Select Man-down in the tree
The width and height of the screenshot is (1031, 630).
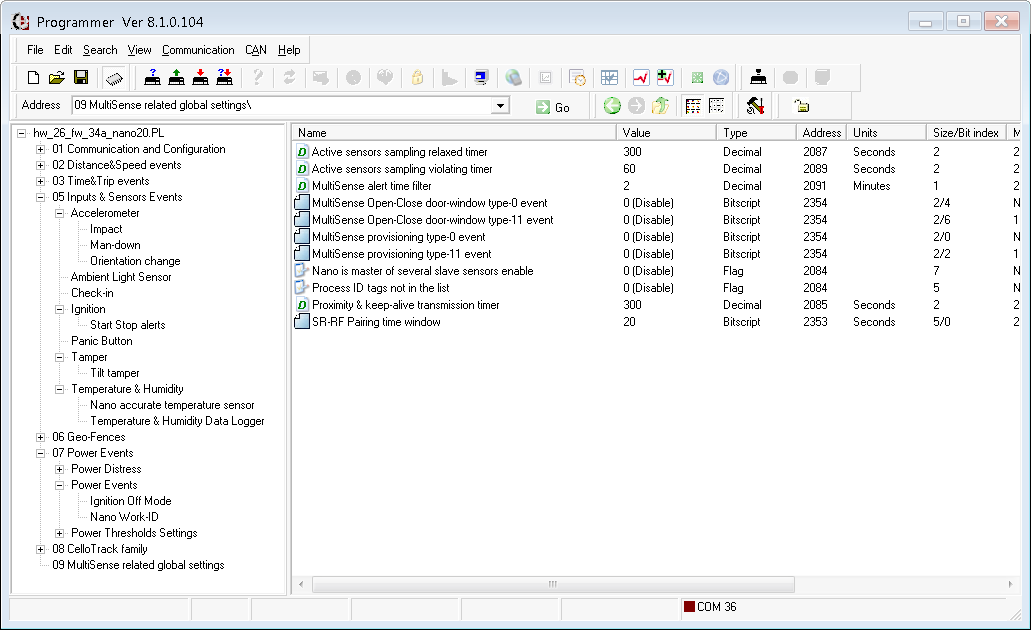pyautogui.click(x=115, y=245)
